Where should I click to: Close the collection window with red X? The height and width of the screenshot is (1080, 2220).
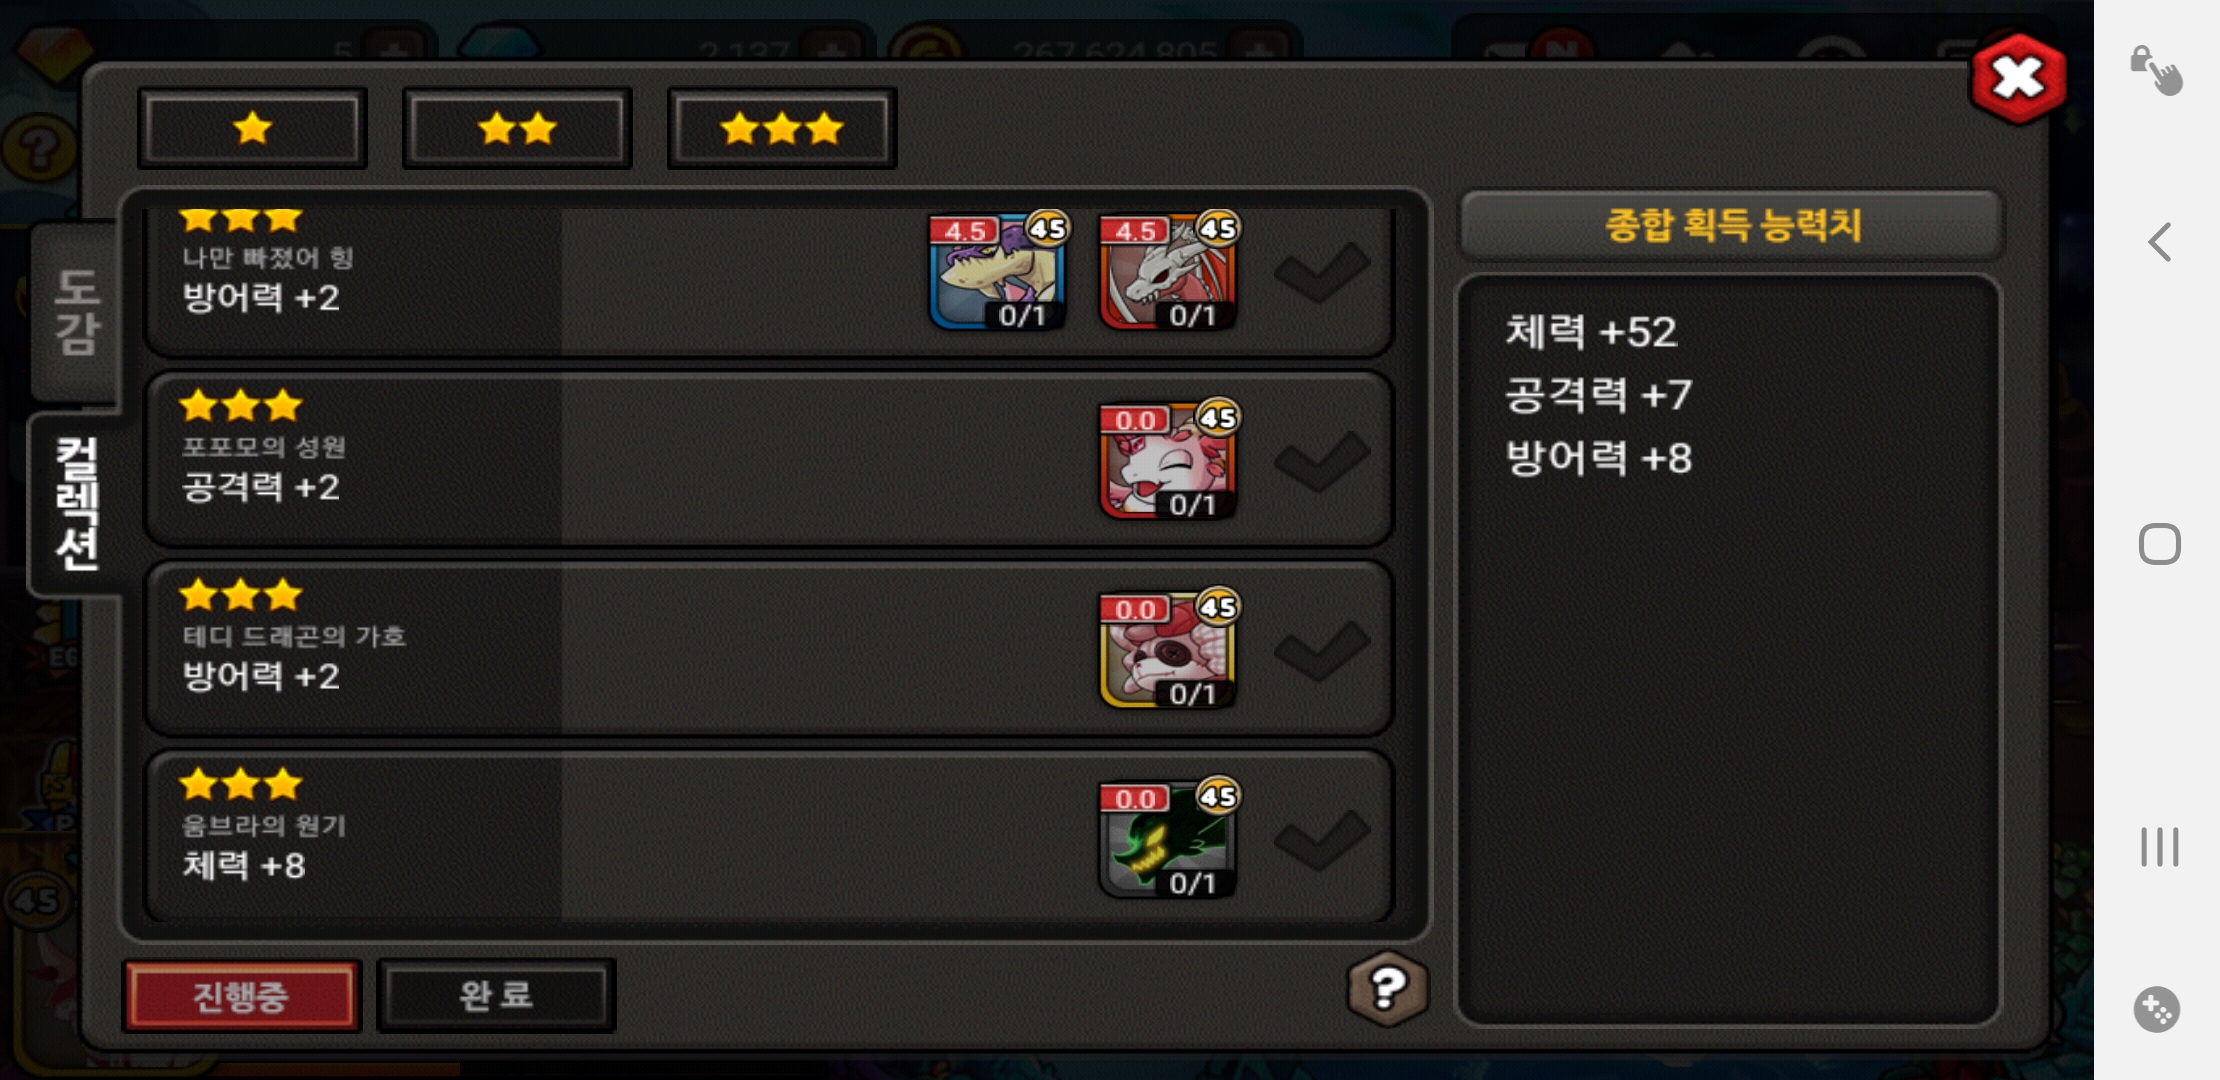click(x=2018, y=78)
